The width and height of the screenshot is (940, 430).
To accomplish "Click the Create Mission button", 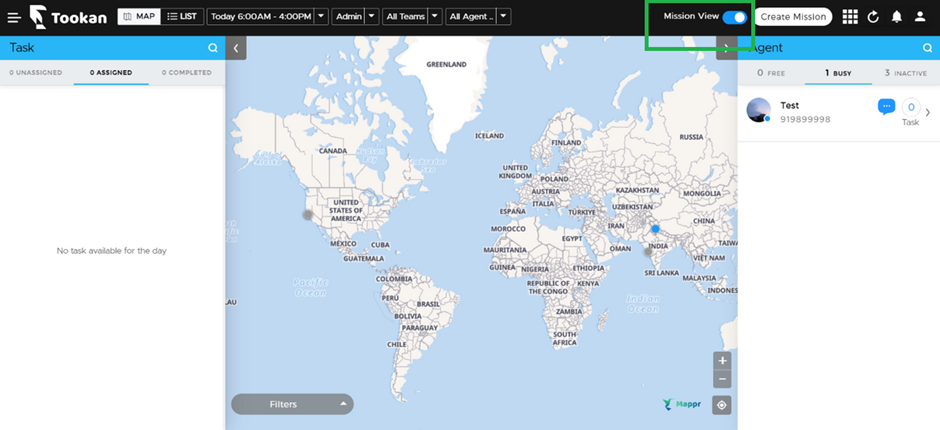I will 793,17.
